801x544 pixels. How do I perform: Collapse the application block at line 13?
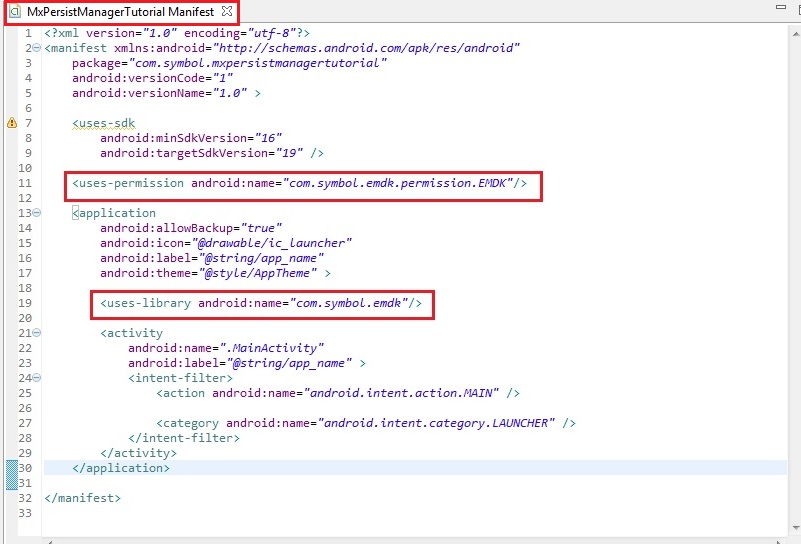point(37,213)
